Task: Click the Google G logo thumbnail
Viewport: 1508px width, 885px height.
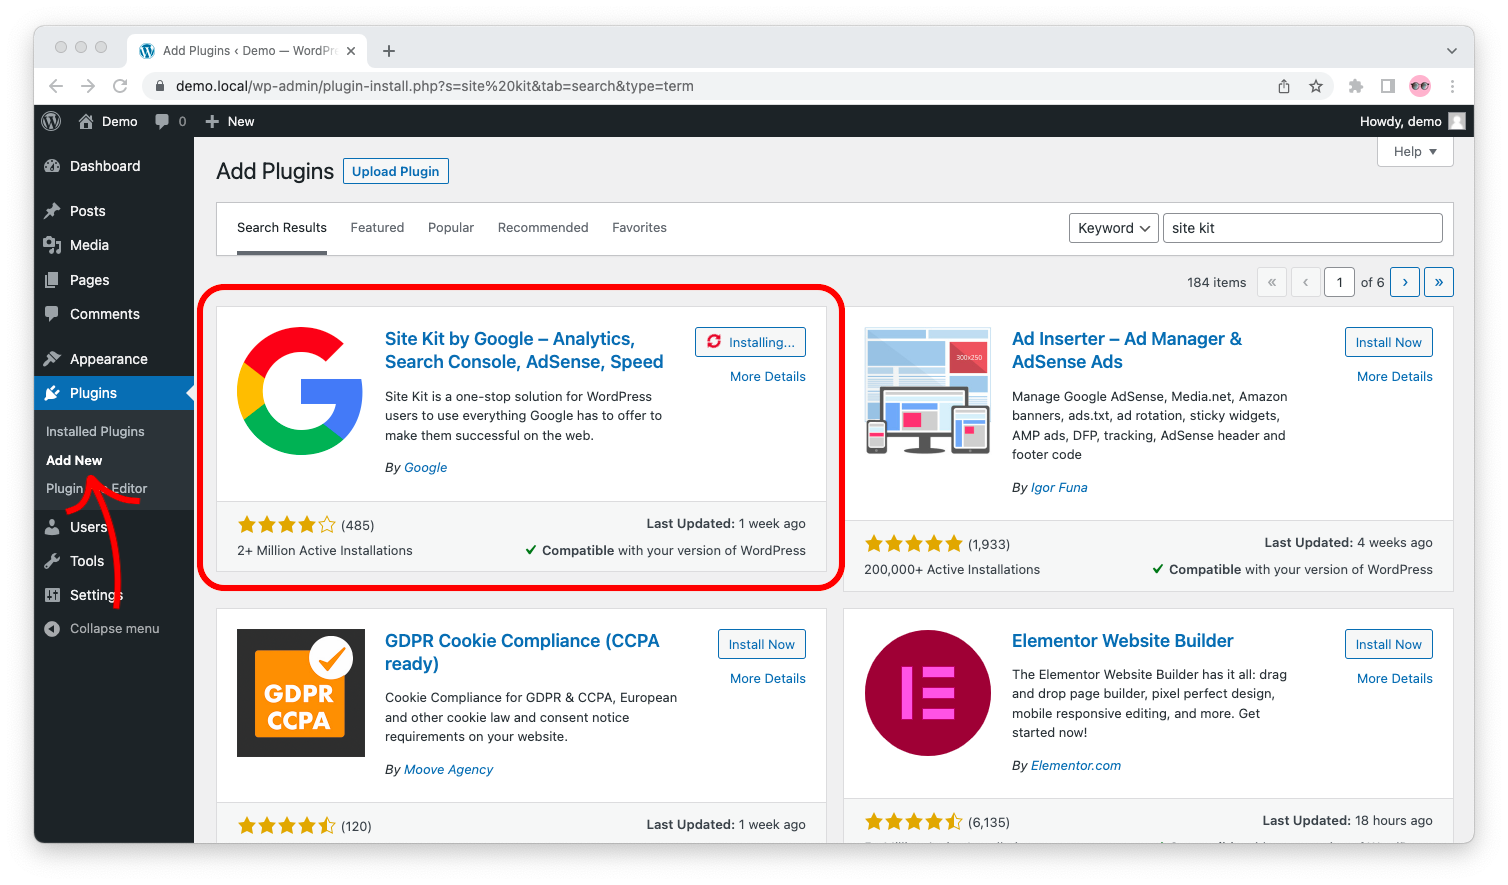Action: (x=300, y=391)
